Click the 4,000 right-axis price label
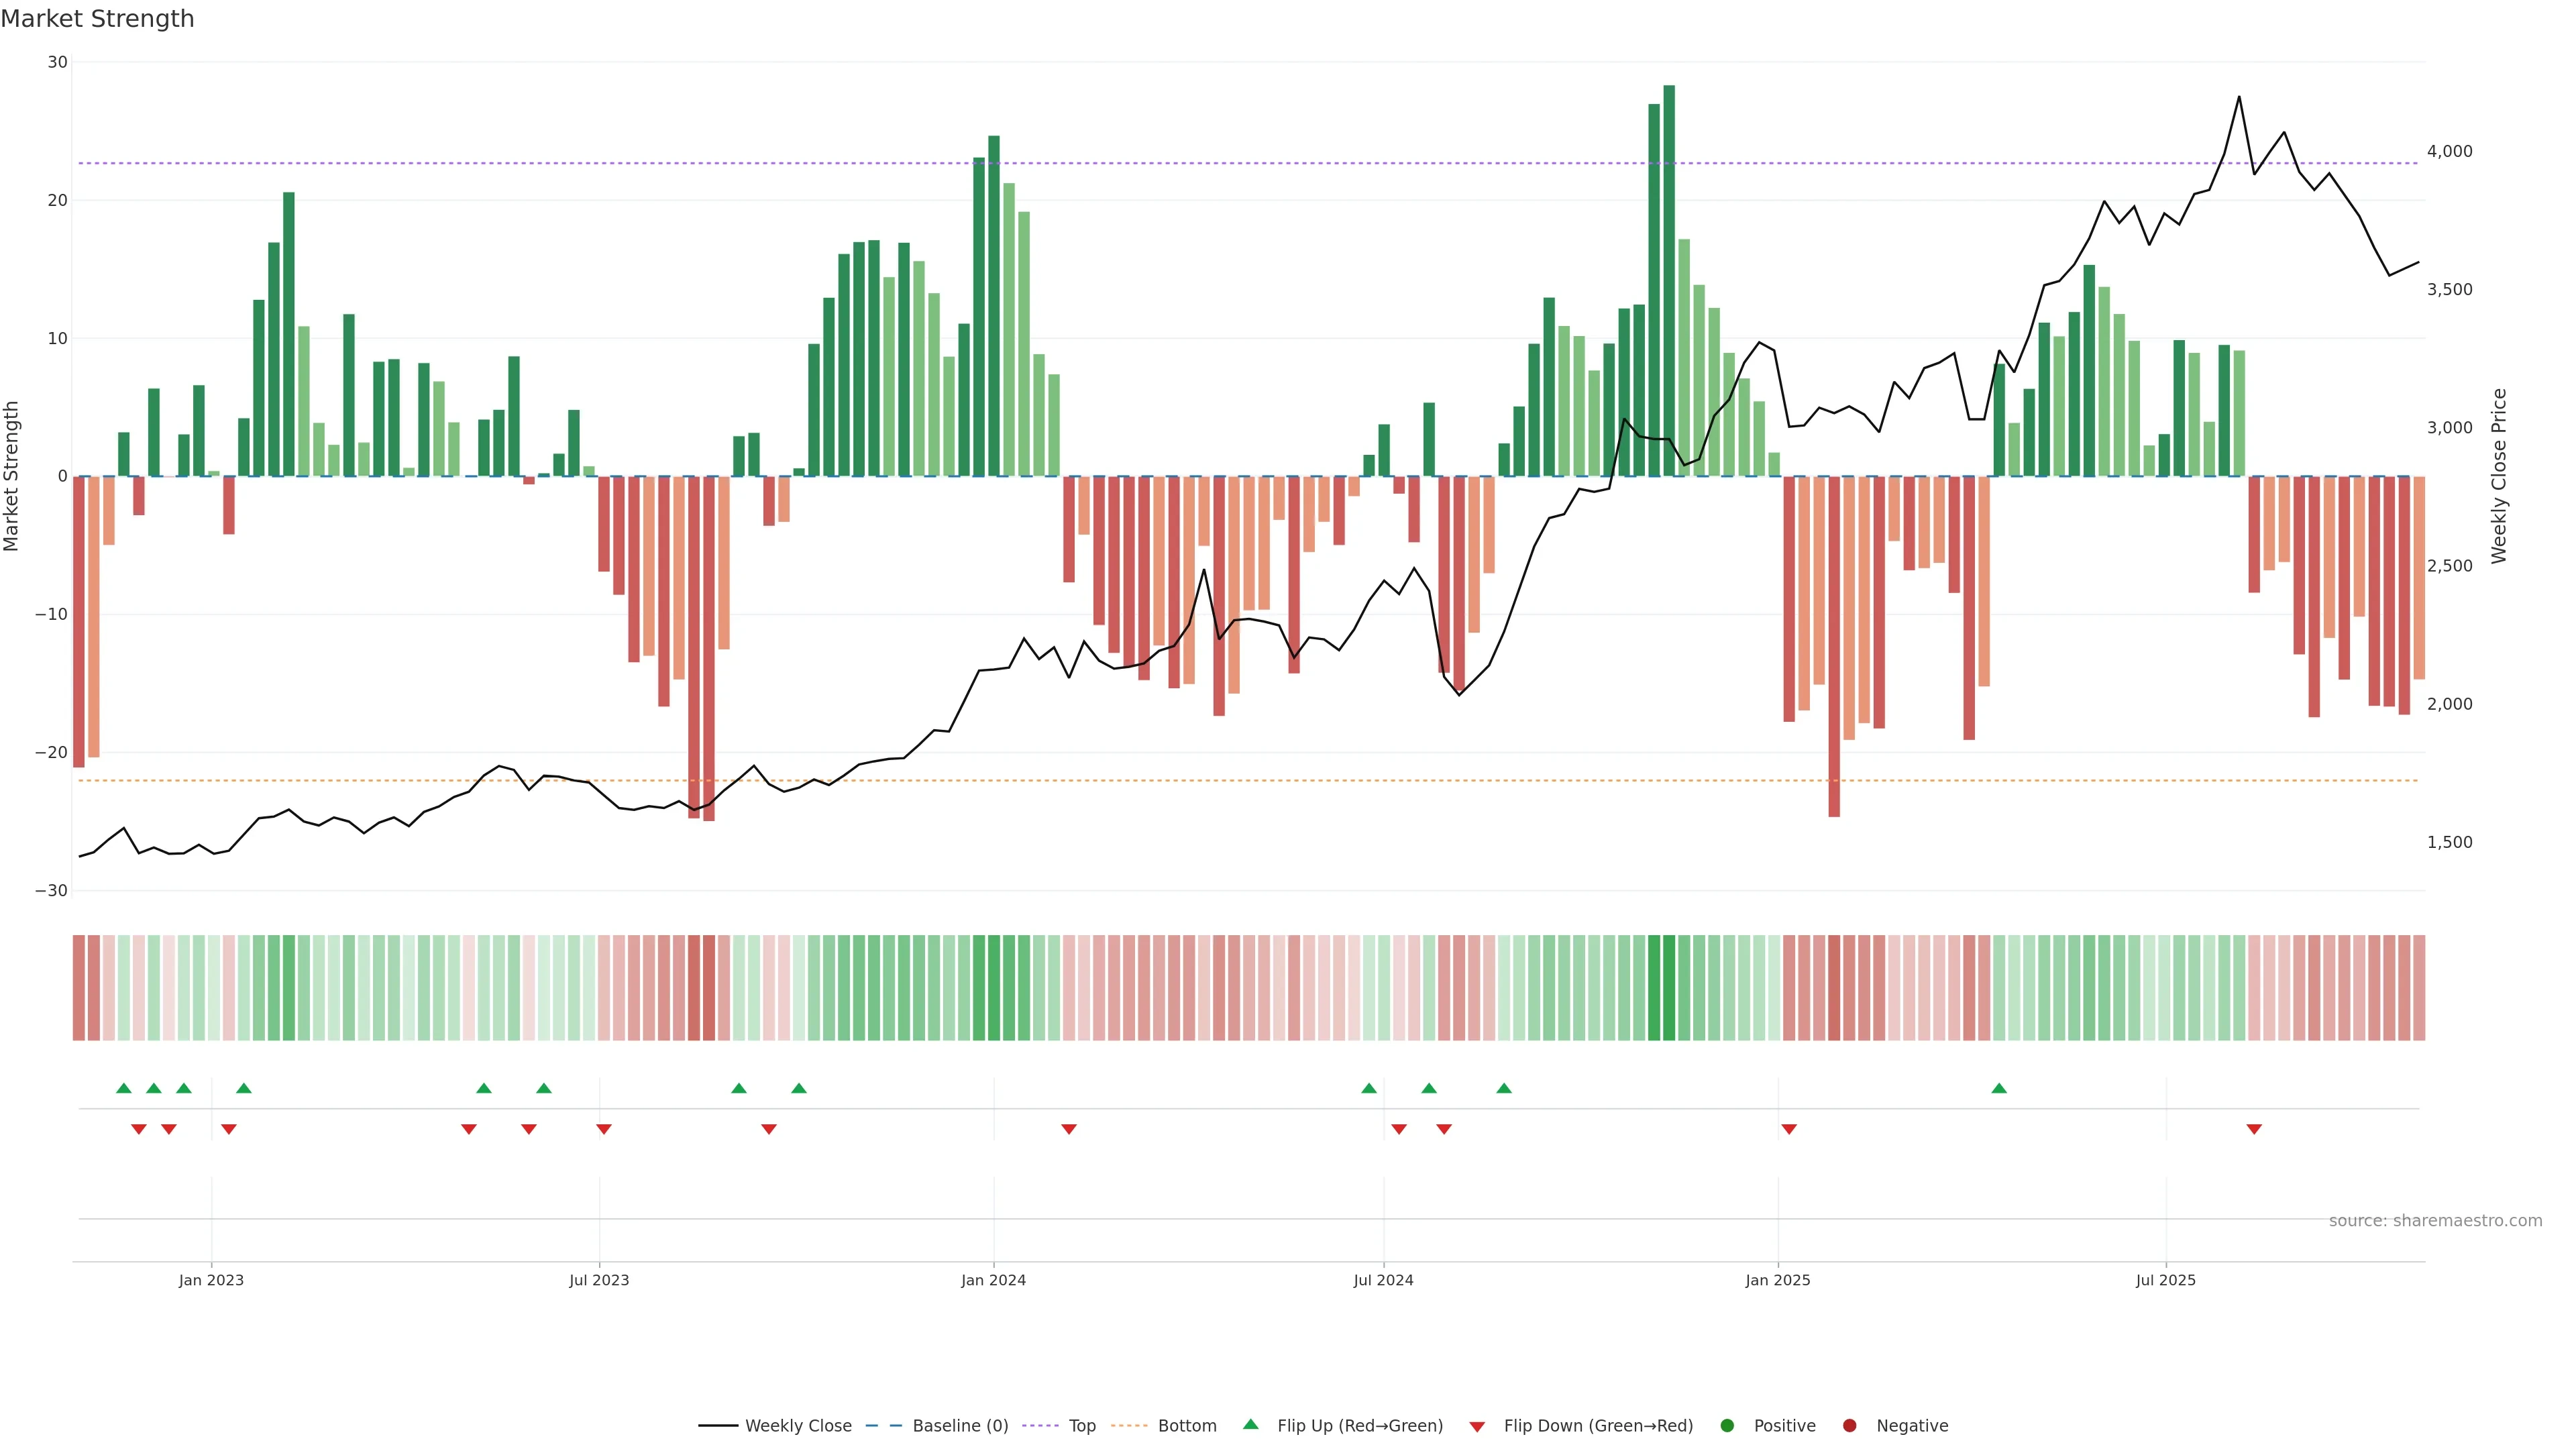This screenshot has height=1449, width=2576. click(x=2449, y=151)
